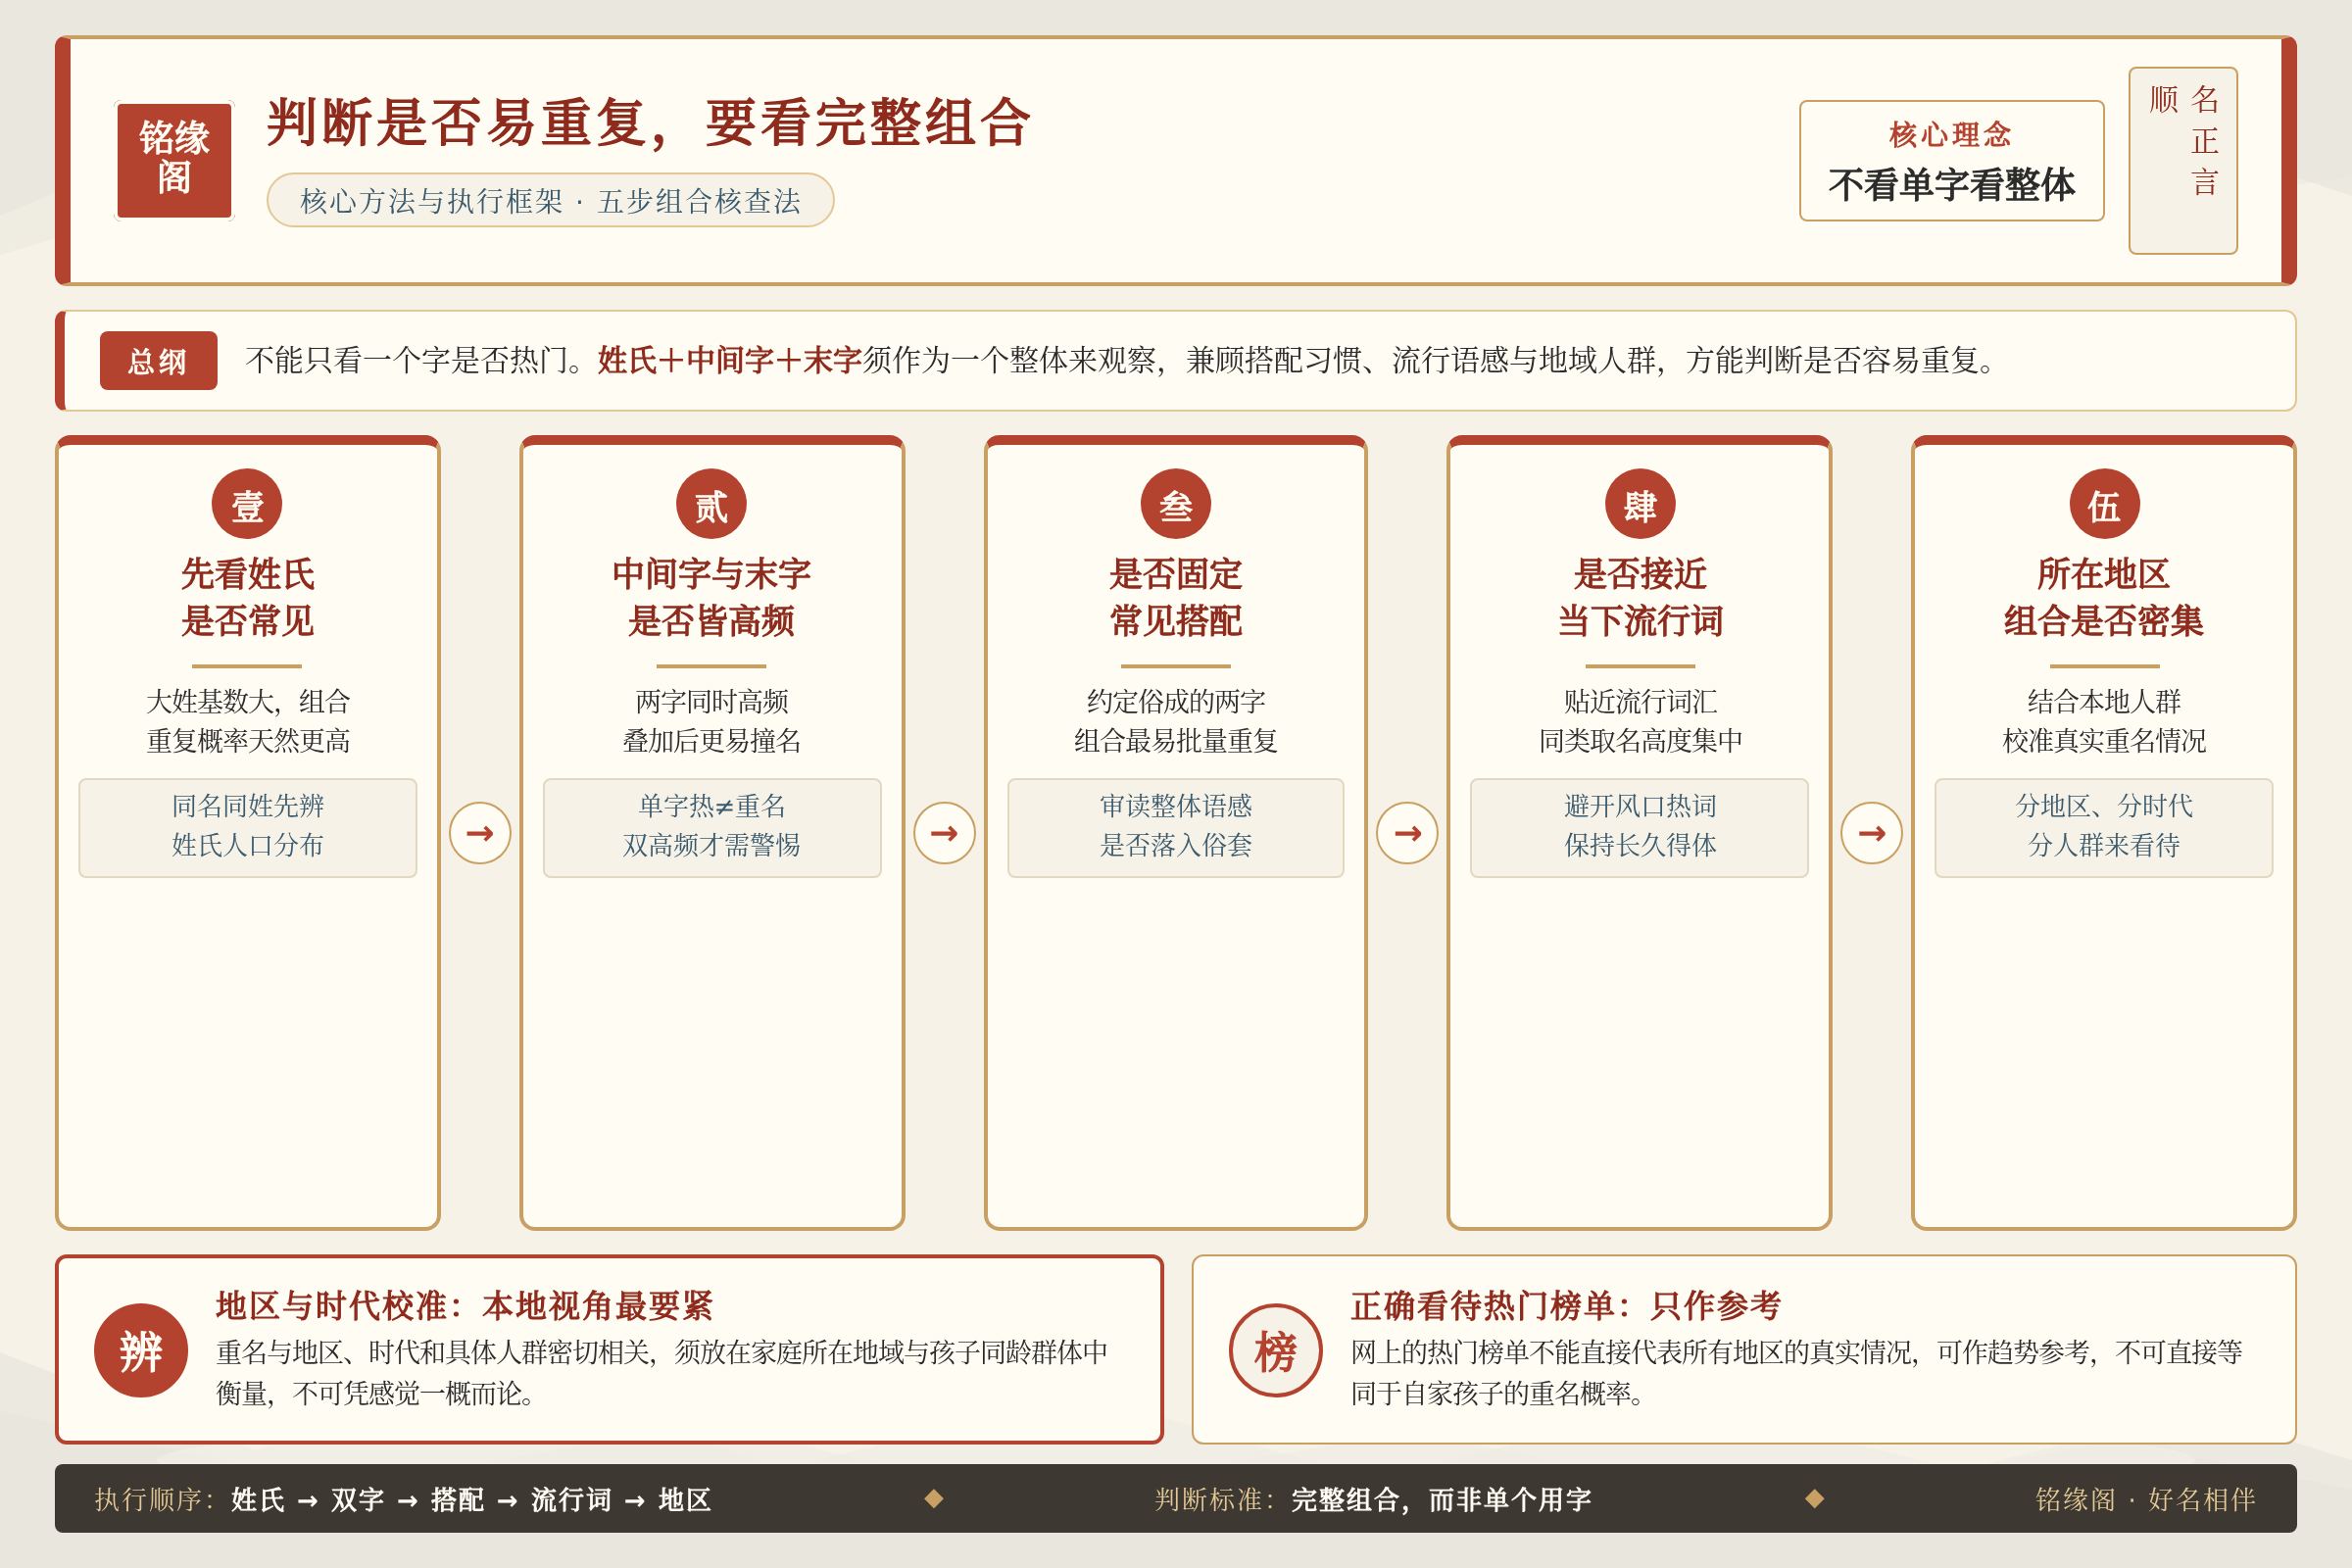Click the arrow between steps 贰 and 叁

(944, 833)
